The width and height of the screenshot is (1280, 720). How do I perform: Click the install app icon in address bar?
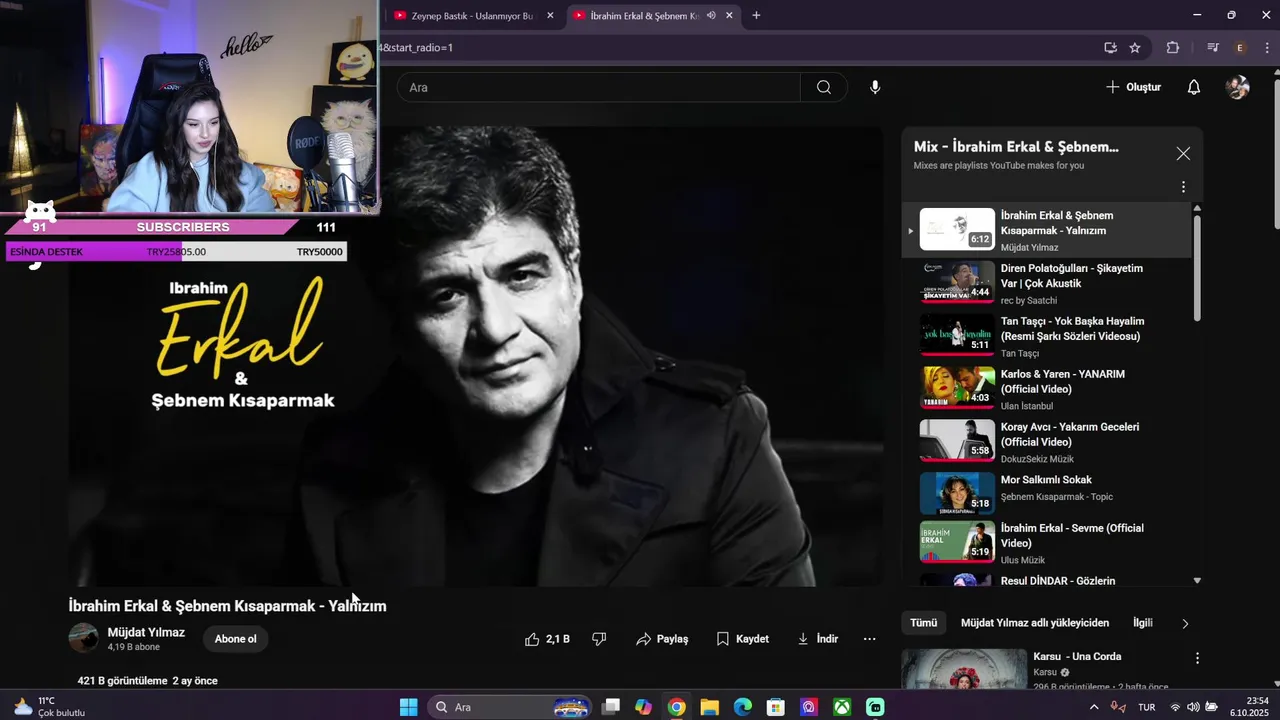pyautogui.click(x=1110, y=47)
